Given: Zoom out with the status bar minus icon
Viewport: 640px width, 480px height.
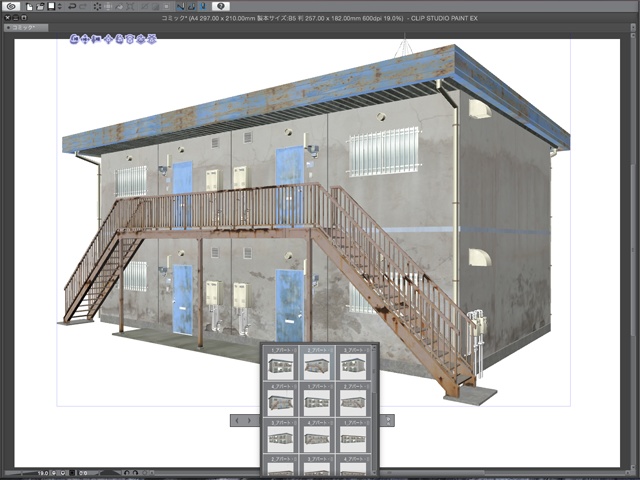Looking at the screenshot, I should (x=54, y=473).
